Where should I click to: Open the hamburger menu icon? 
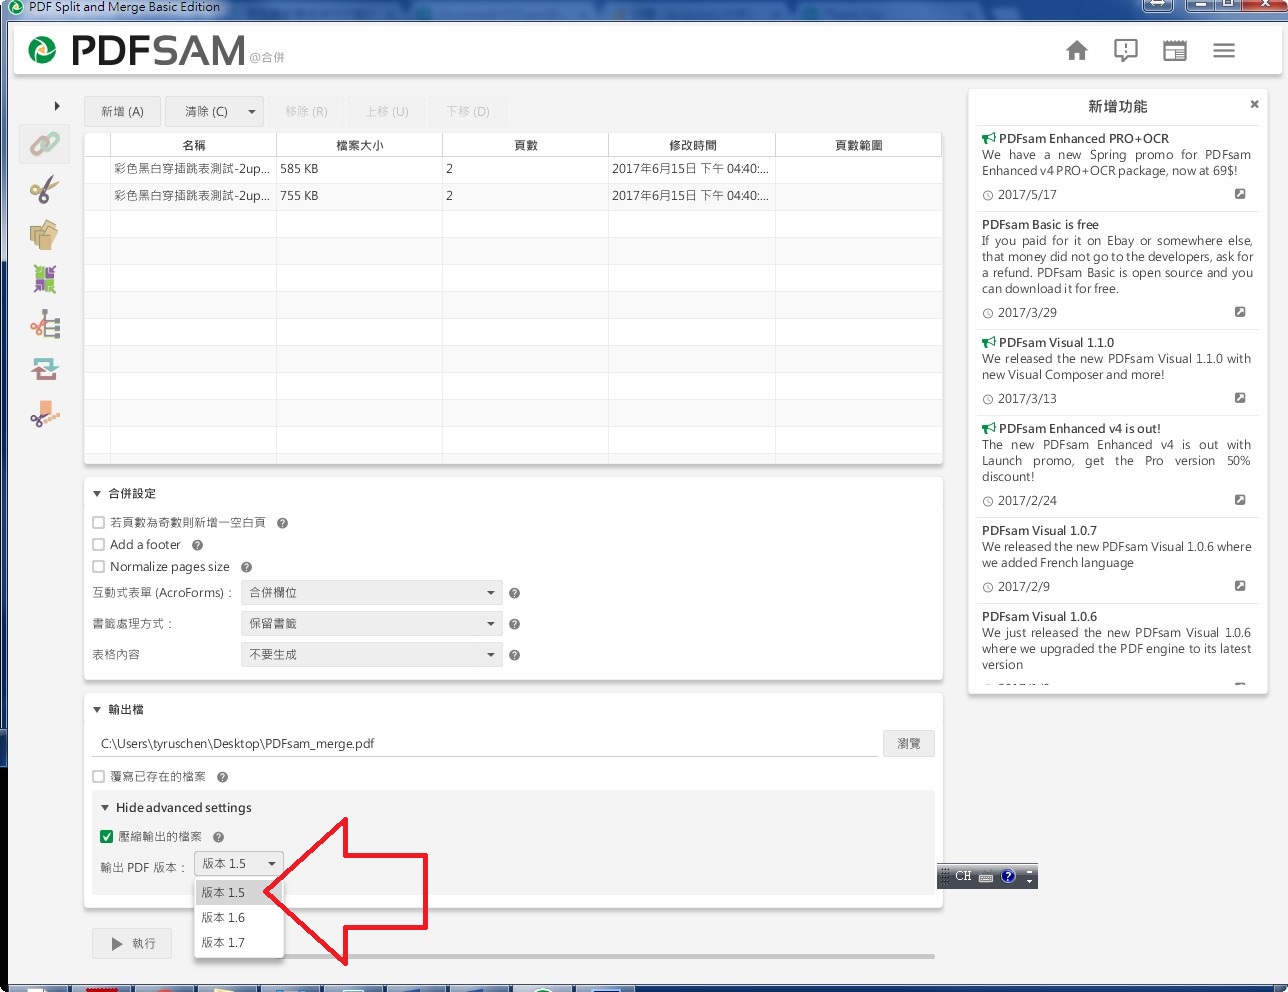click(1223, 51)
